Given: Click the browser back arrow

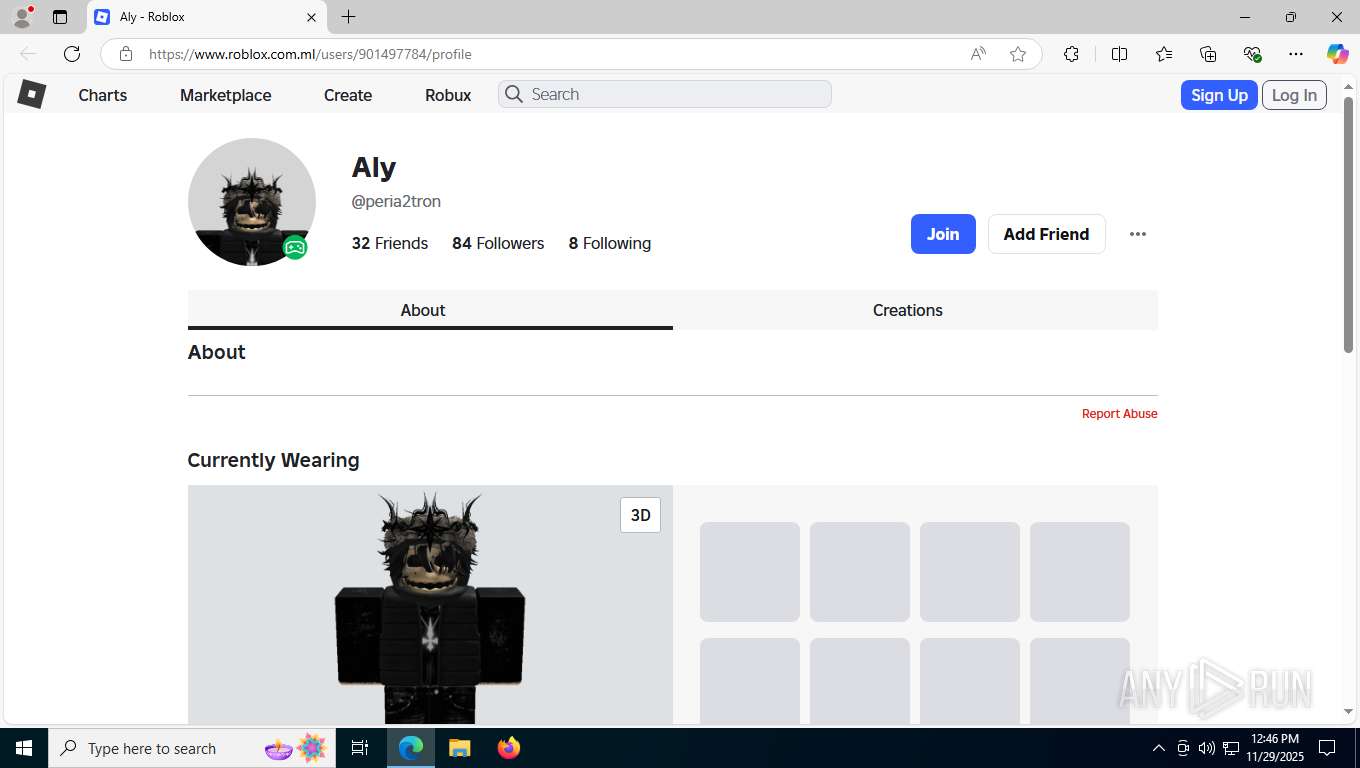Looking at the screenshot, I should 28,54.
